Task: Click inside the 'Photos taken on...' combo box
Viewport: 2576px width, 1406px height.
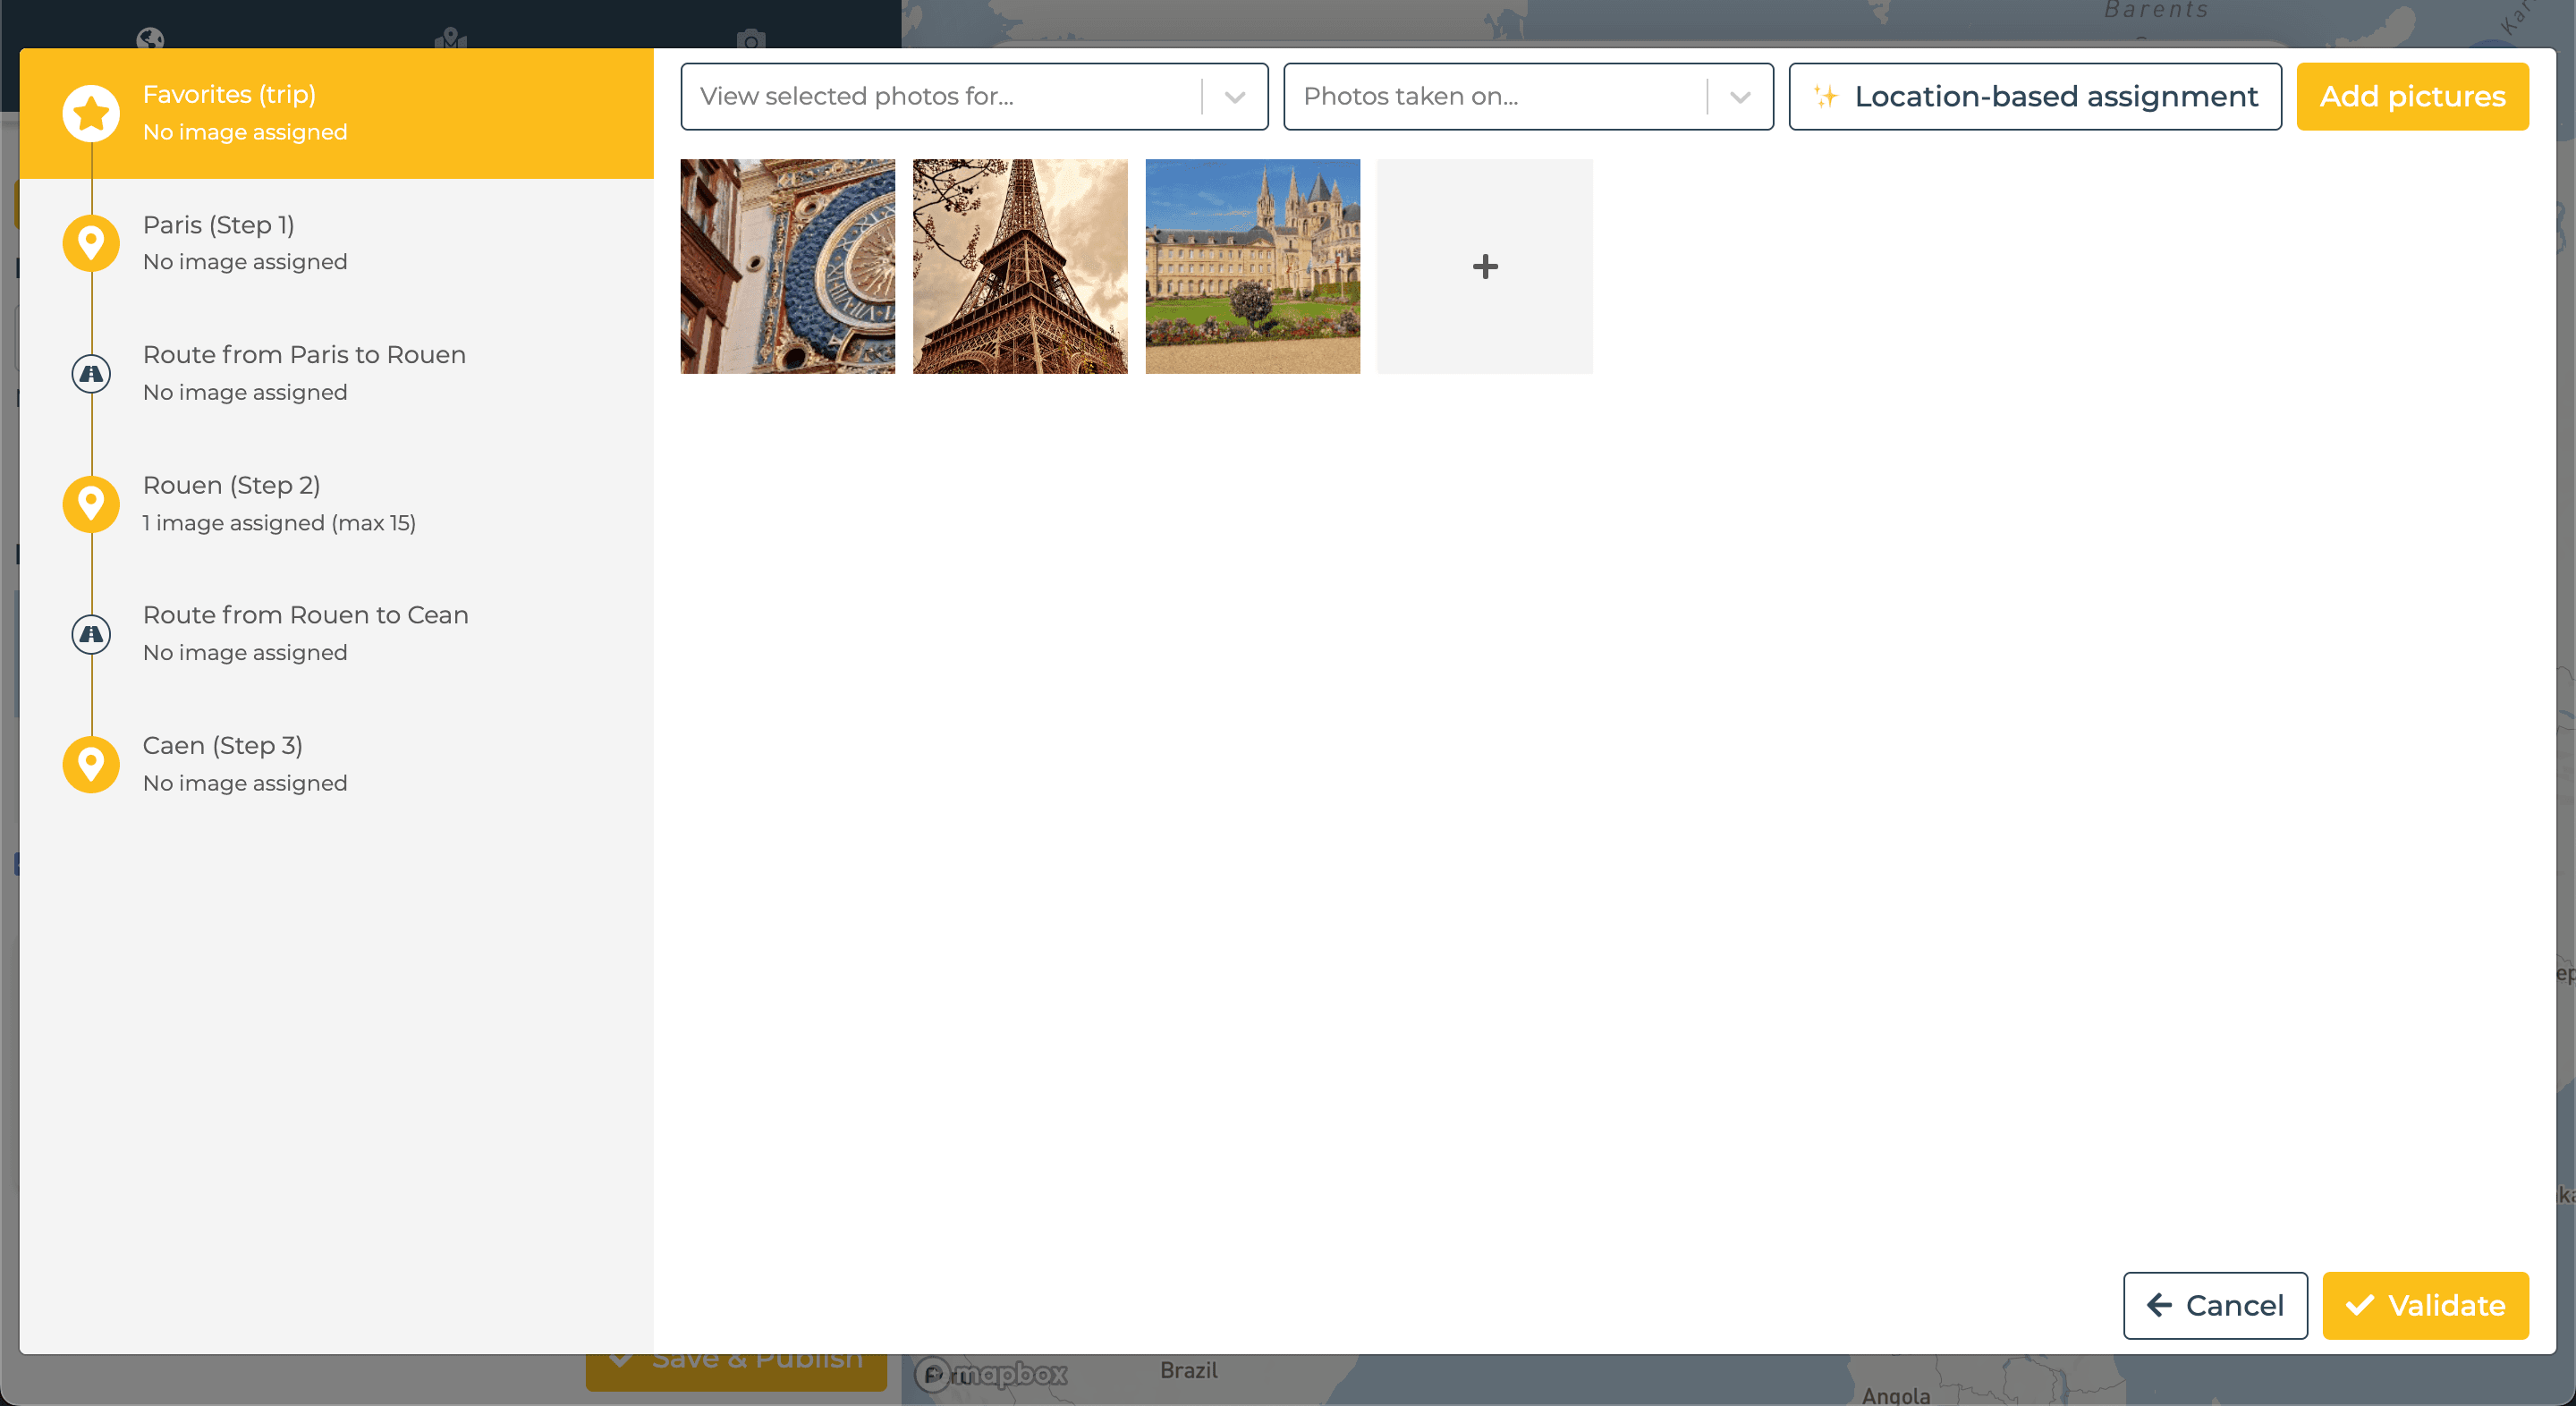Action: (1528, 97)
